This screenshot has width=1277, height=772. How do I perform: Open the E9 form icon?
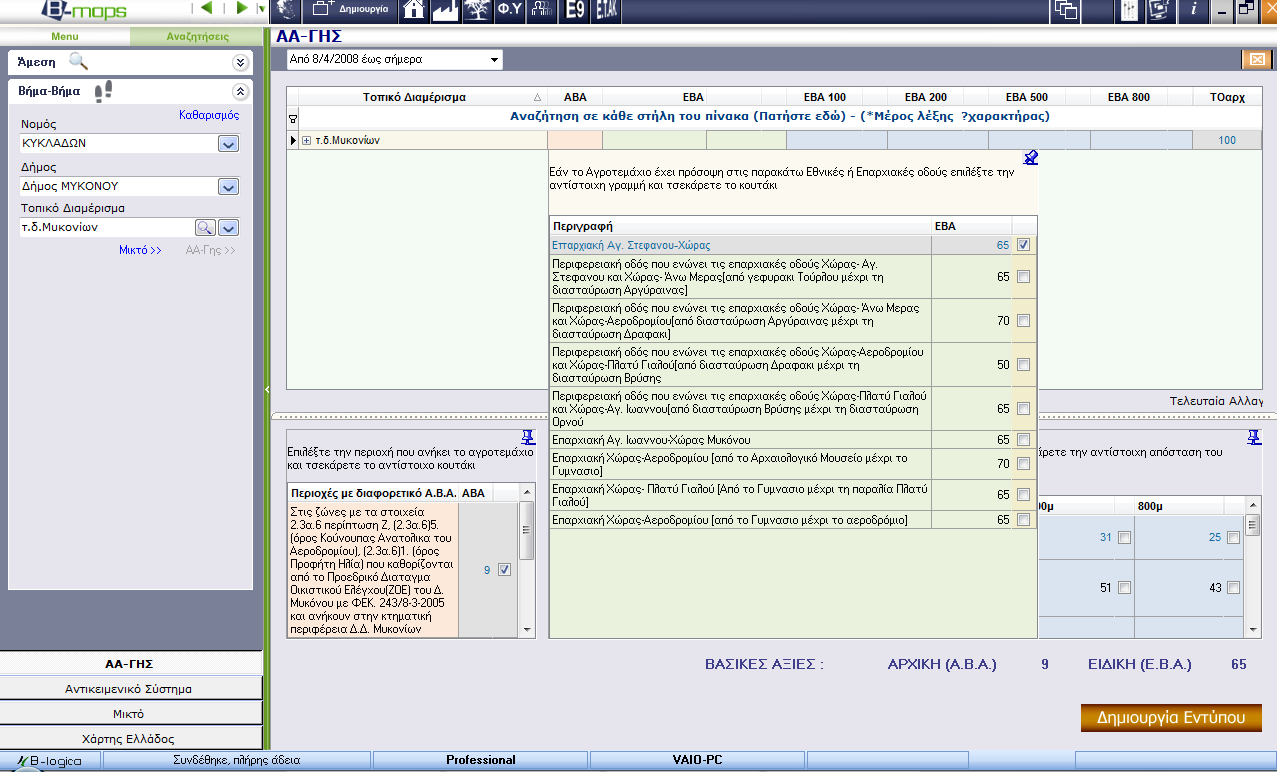click(574, 10)
